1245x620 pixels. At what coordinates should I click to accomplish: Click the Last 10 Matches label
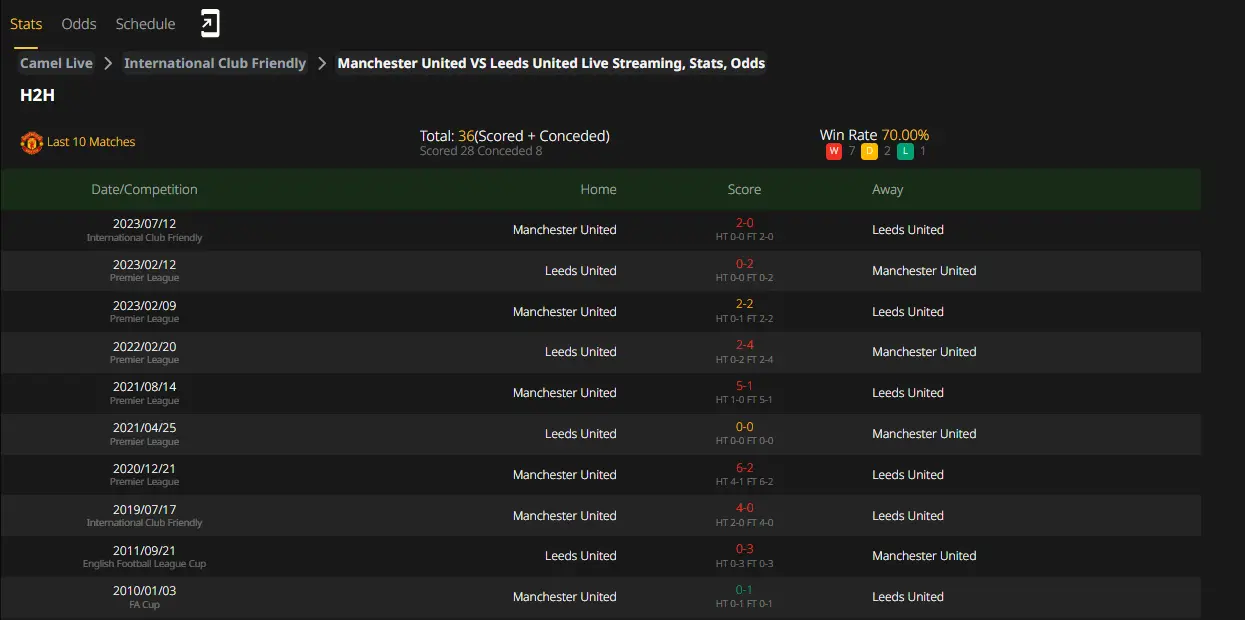91,142
